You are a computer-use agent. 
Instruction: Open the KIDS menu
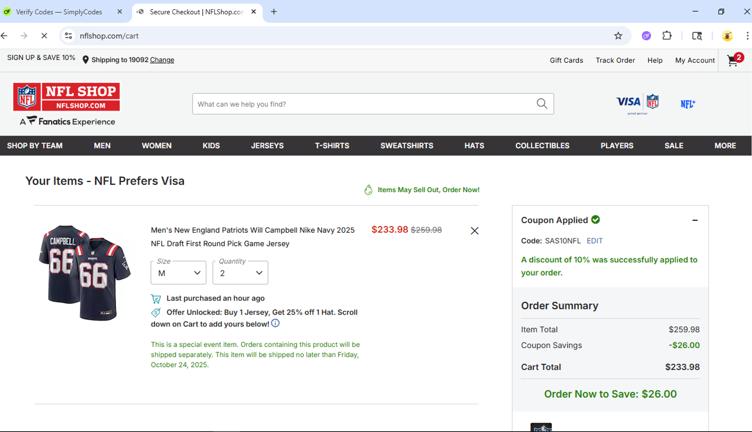click(x=211, y=145)
